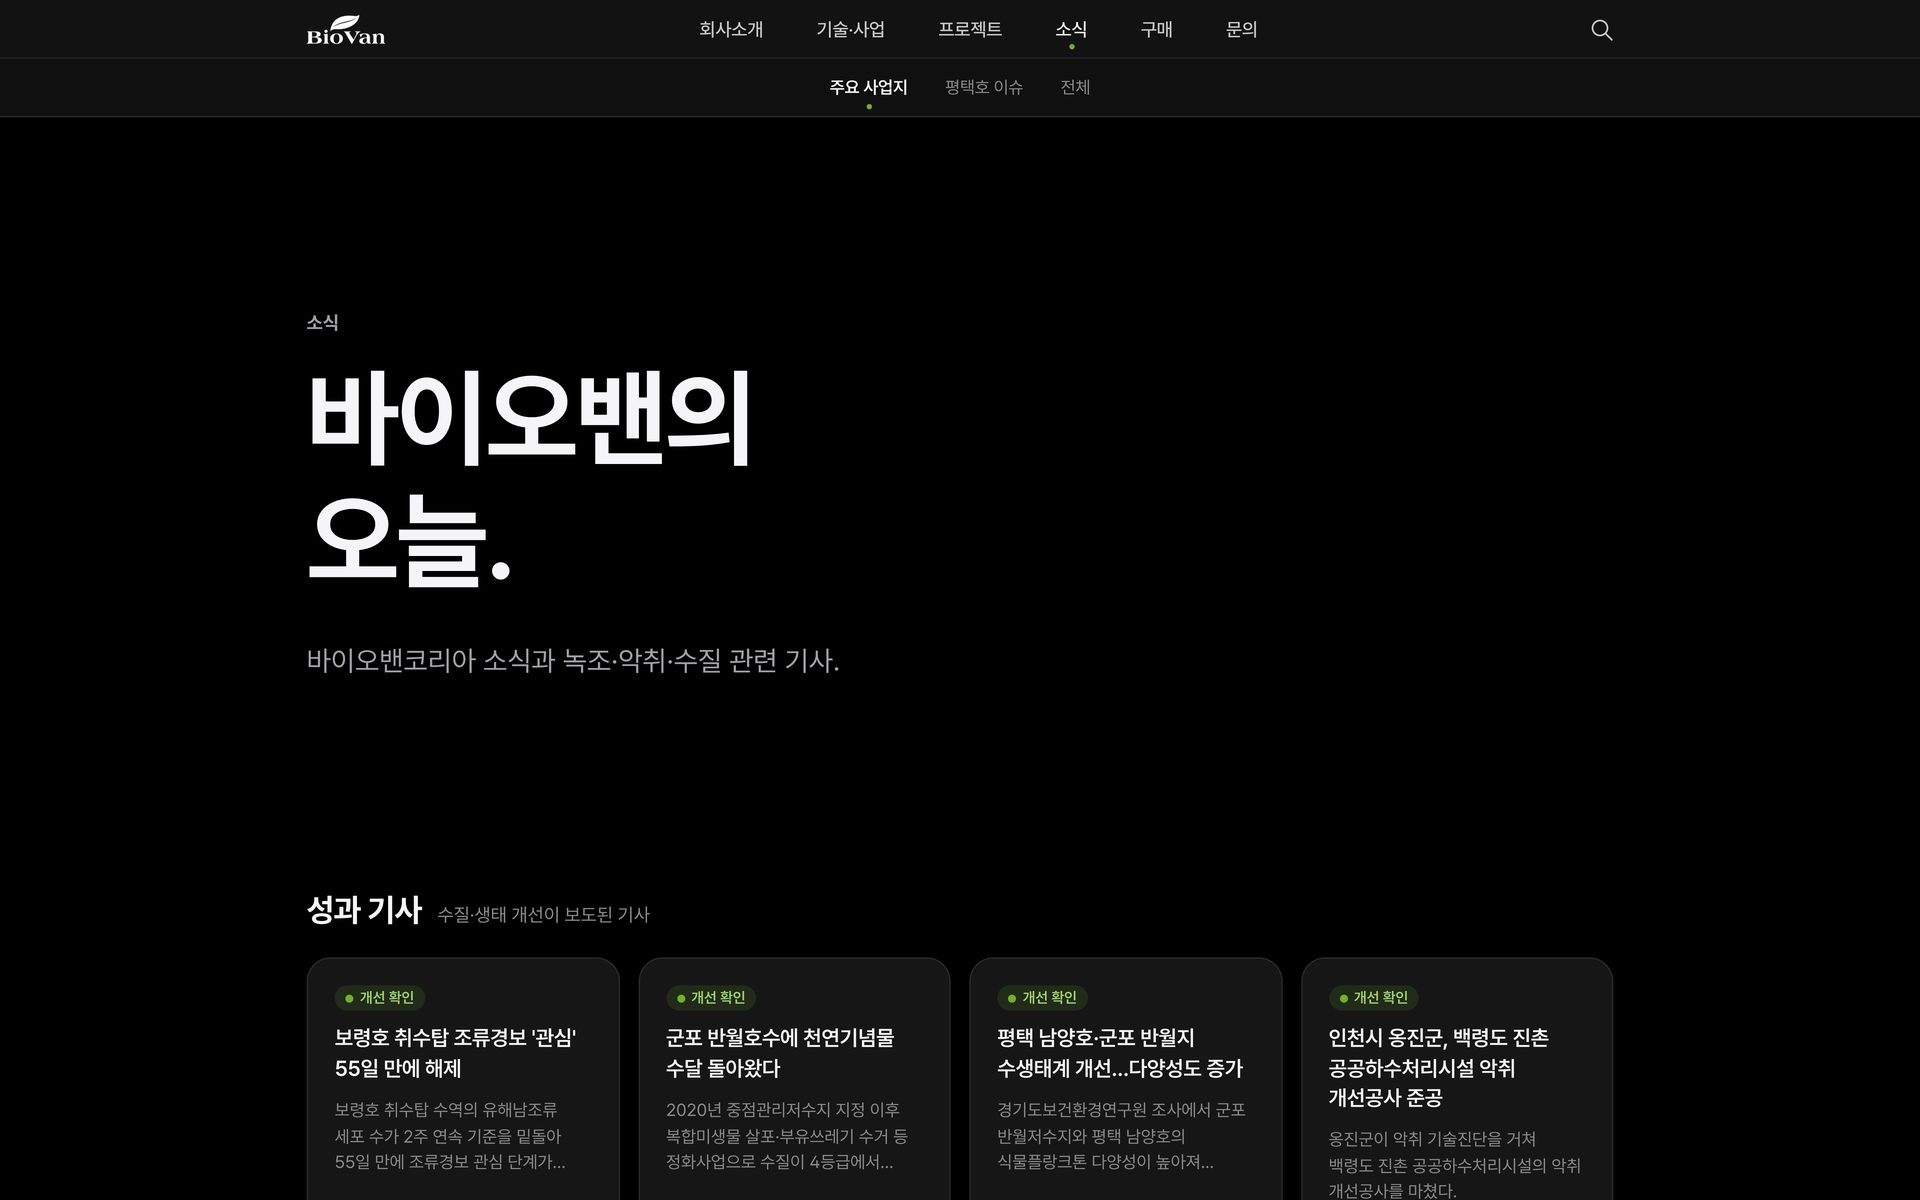Click the 2020년 중점관리저수지 지정 이후 summary
The image size is (1920, 1200).
787,1136
